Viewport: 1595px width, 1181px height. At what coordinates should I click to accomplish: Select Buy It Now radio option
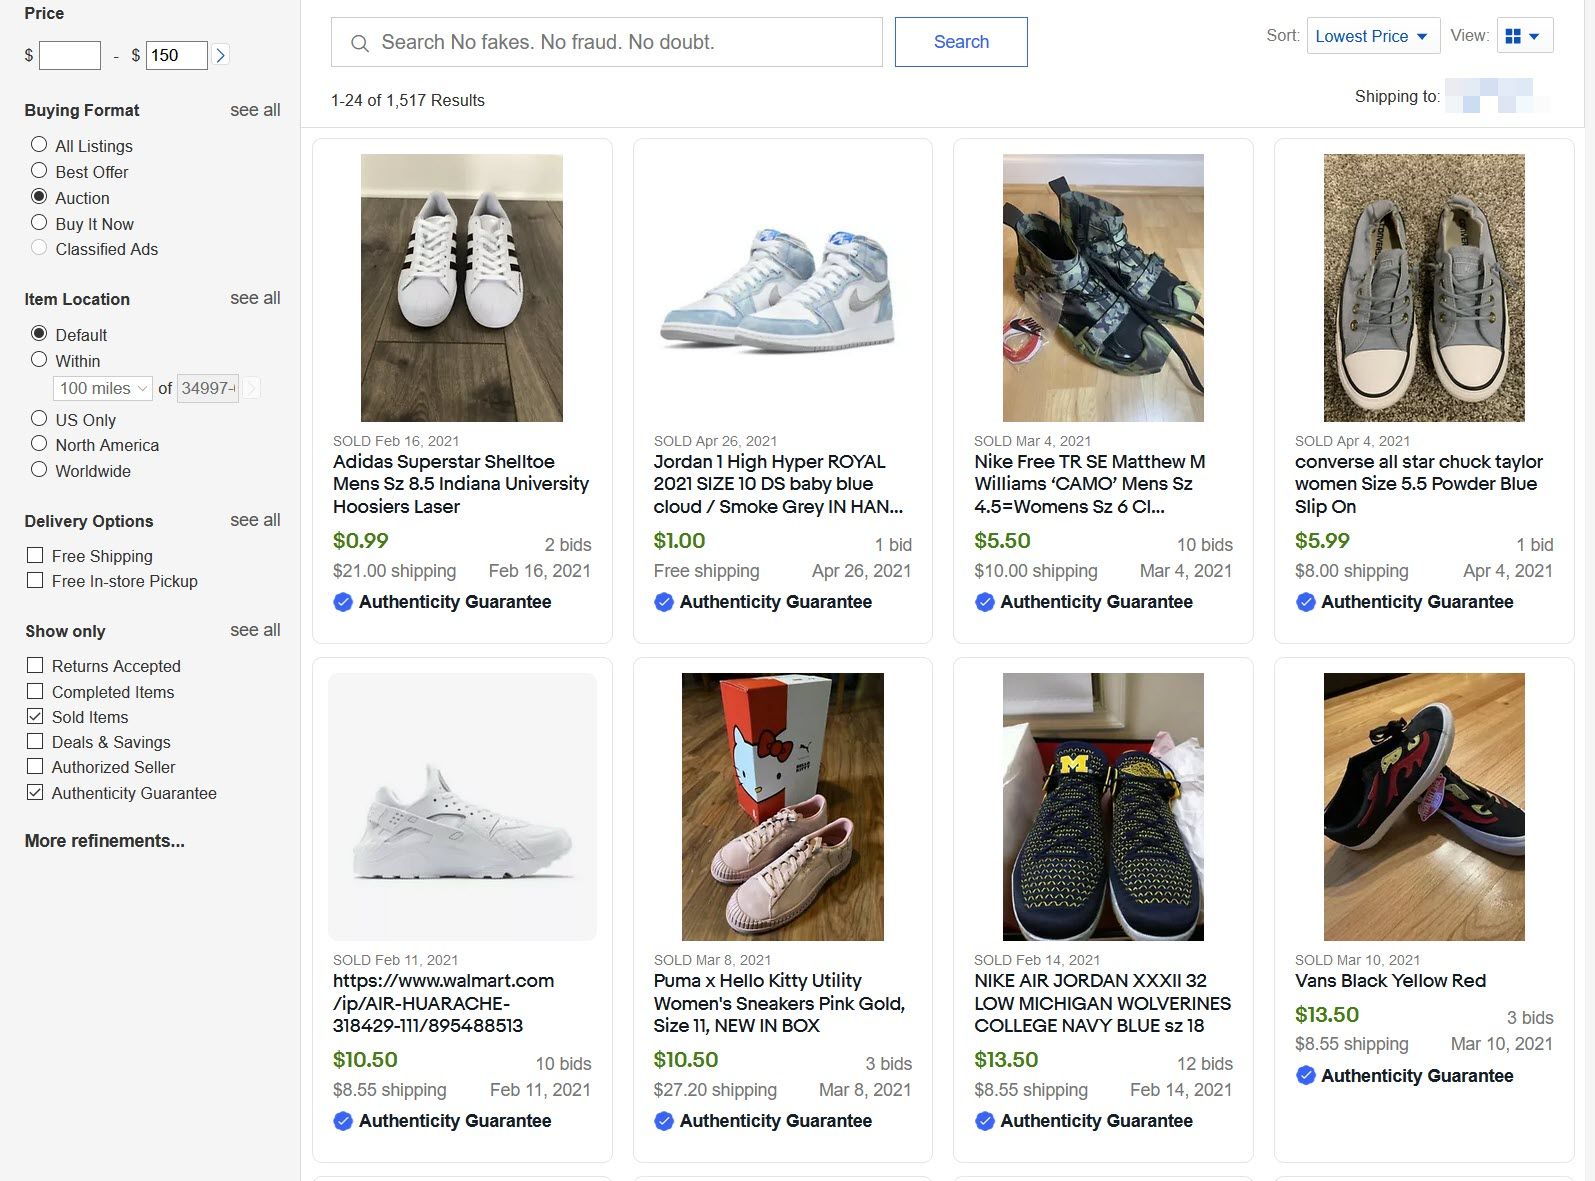tap(39, 223)
